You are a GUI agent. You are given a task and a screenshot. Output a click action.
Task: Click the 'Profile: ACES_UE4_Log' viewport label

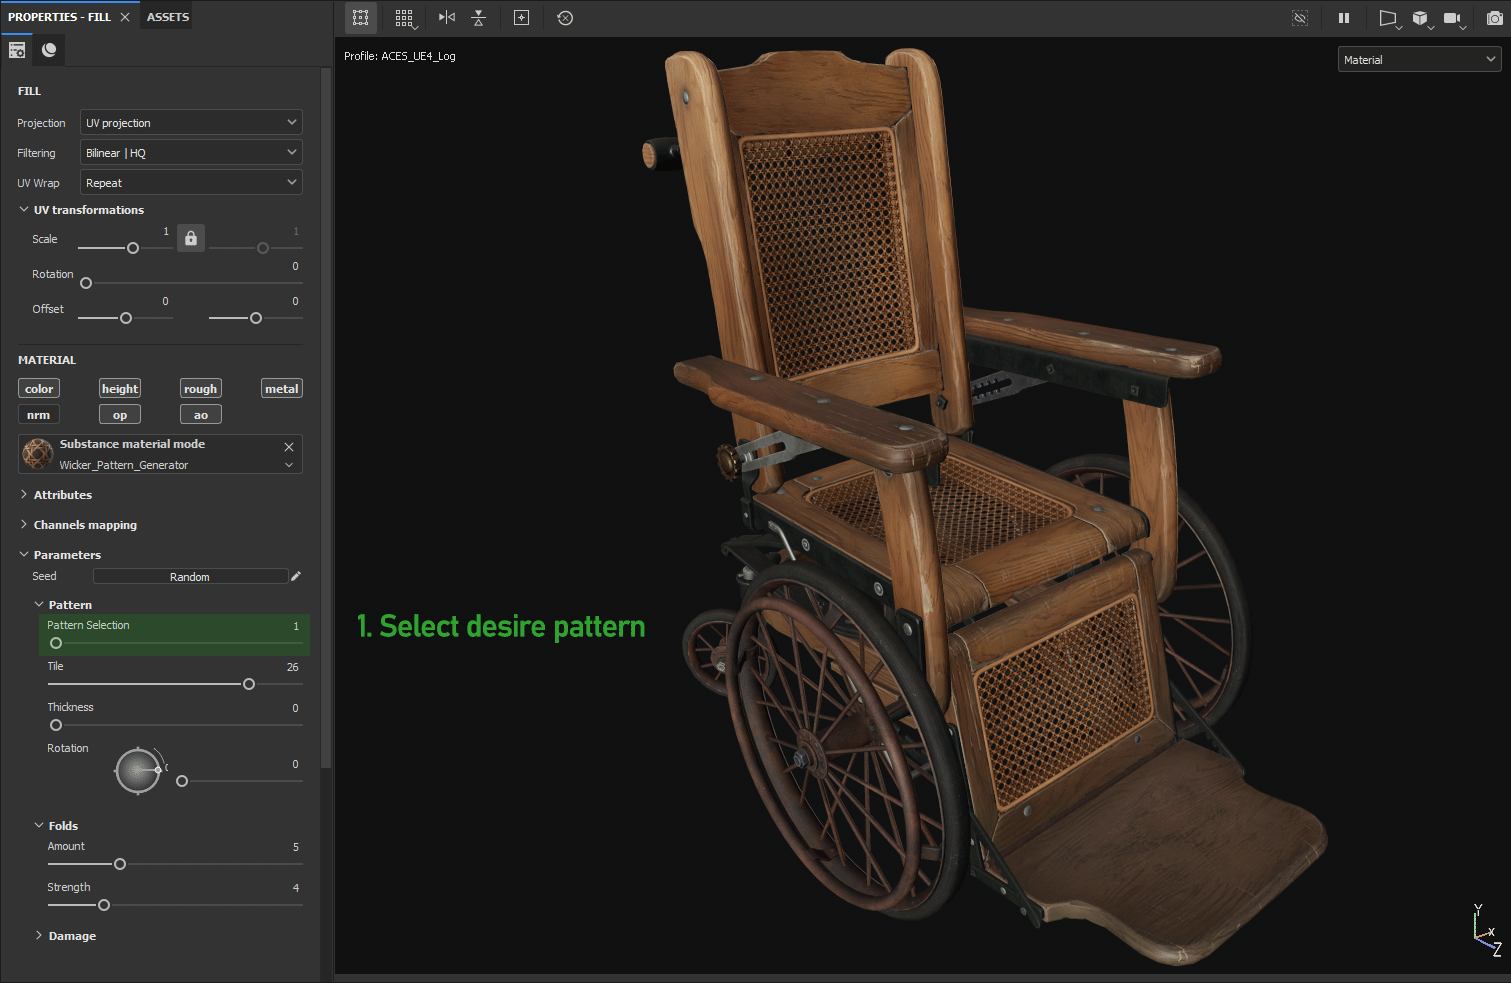[400, 56]
